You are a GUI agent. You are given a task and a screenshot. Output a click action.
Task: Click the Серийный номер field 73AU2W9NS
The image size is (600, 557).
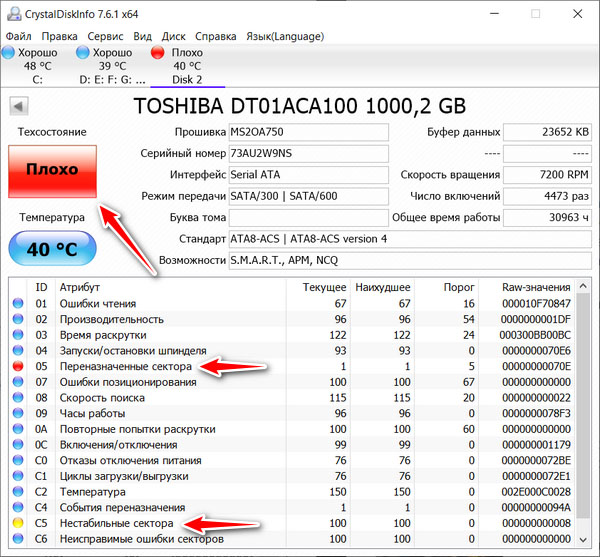click(x=308, y=153)
